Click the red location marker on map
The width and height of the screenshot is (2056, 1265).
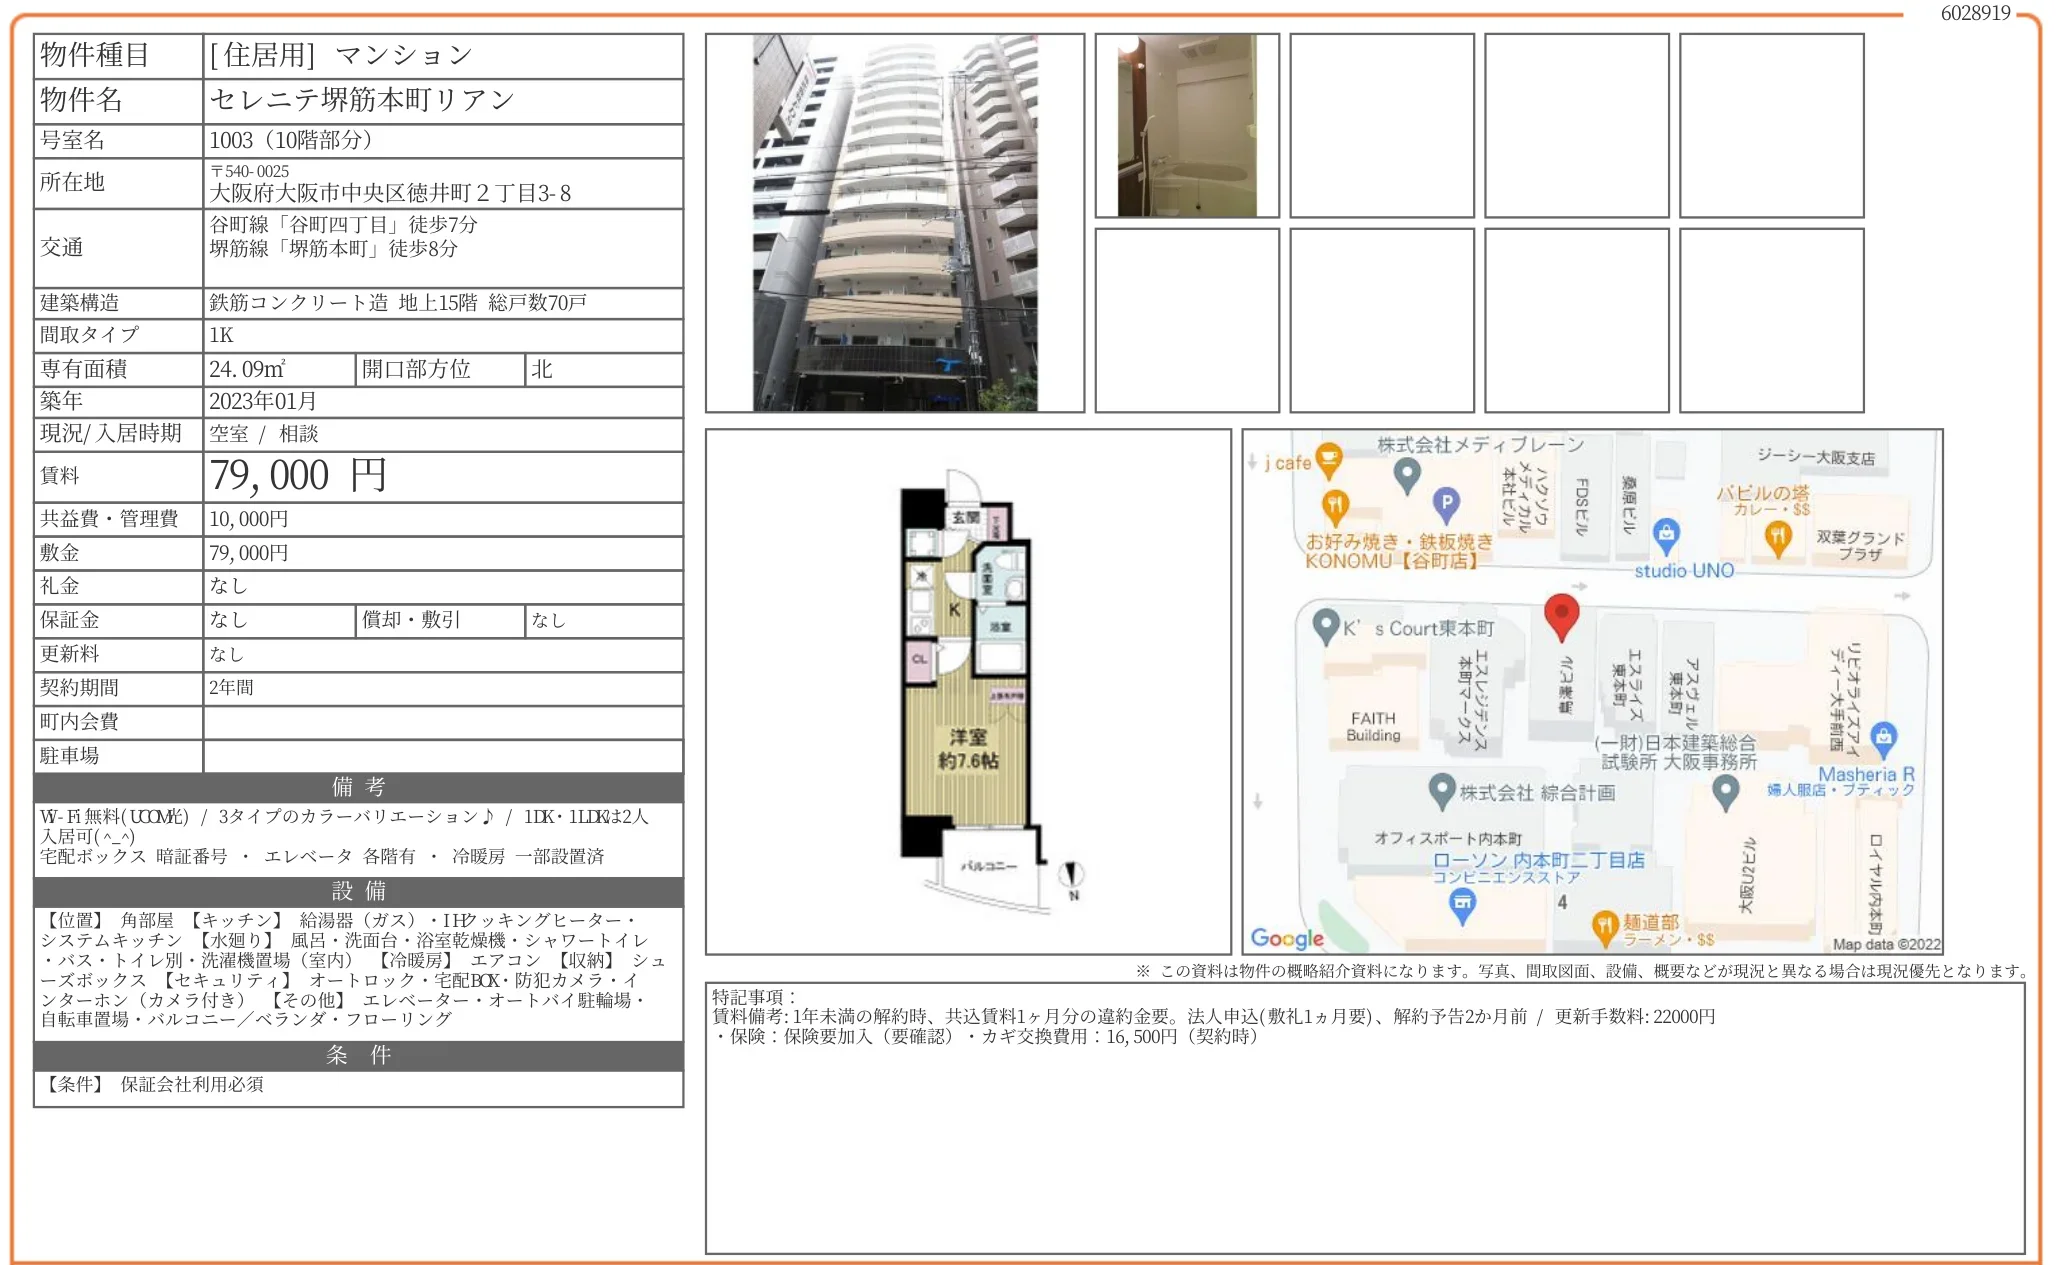(x=1561, y=614)
